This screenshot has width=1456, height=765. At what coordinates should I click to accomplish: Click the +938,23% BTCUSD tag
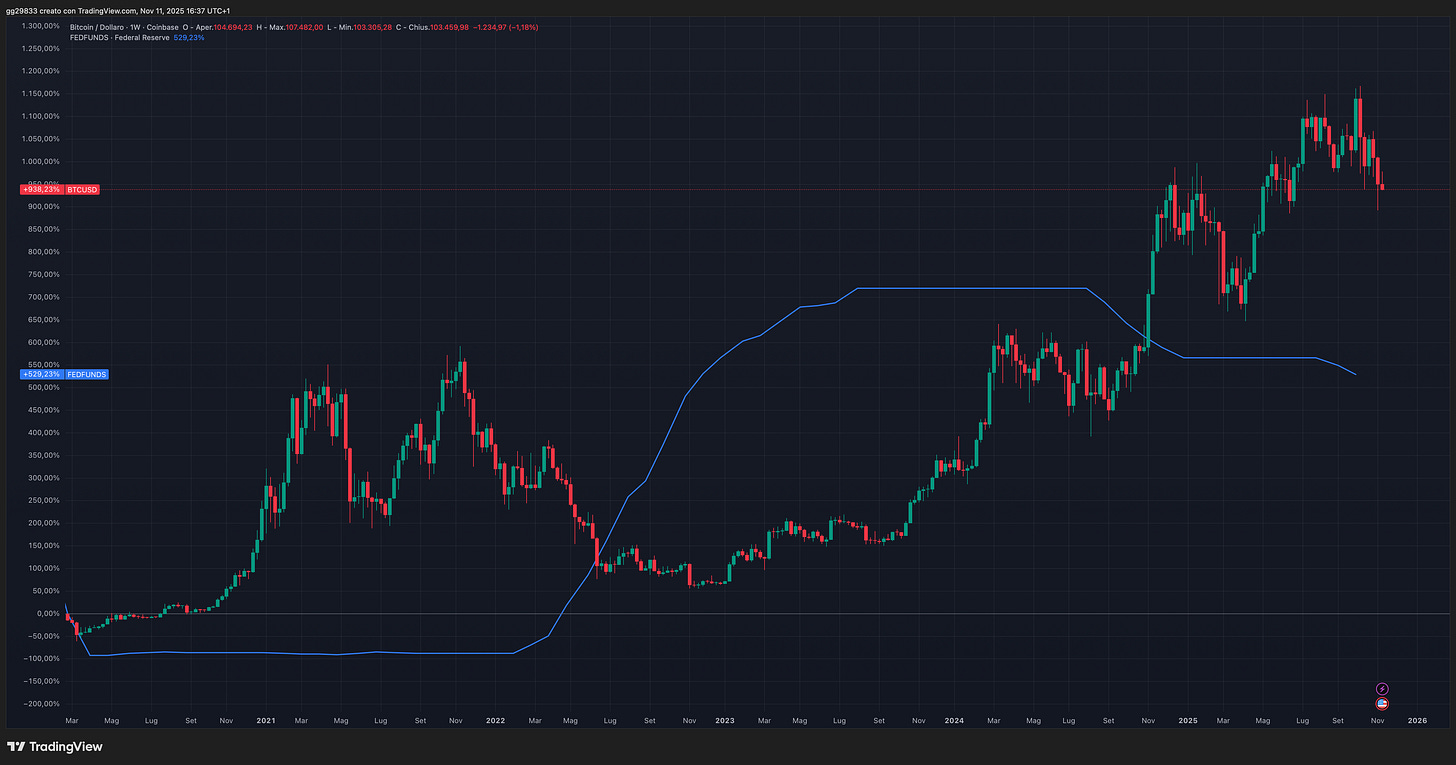click(40, 189)
